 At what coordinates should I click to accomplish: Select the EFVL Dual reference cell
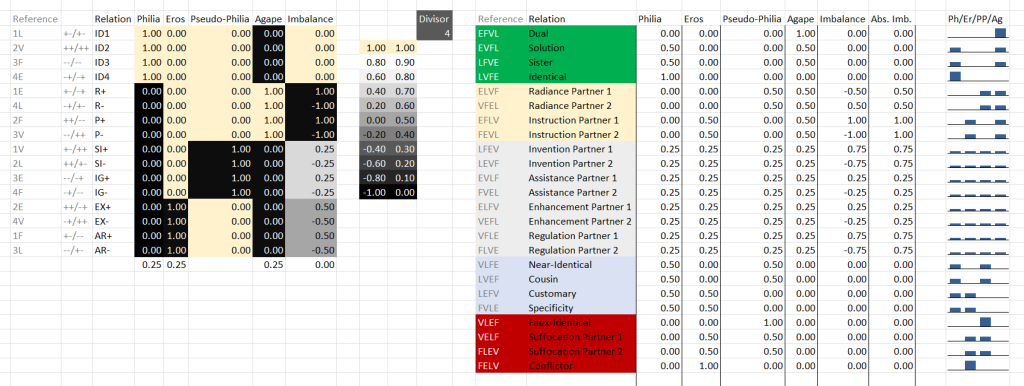click(x=501, y=33)
